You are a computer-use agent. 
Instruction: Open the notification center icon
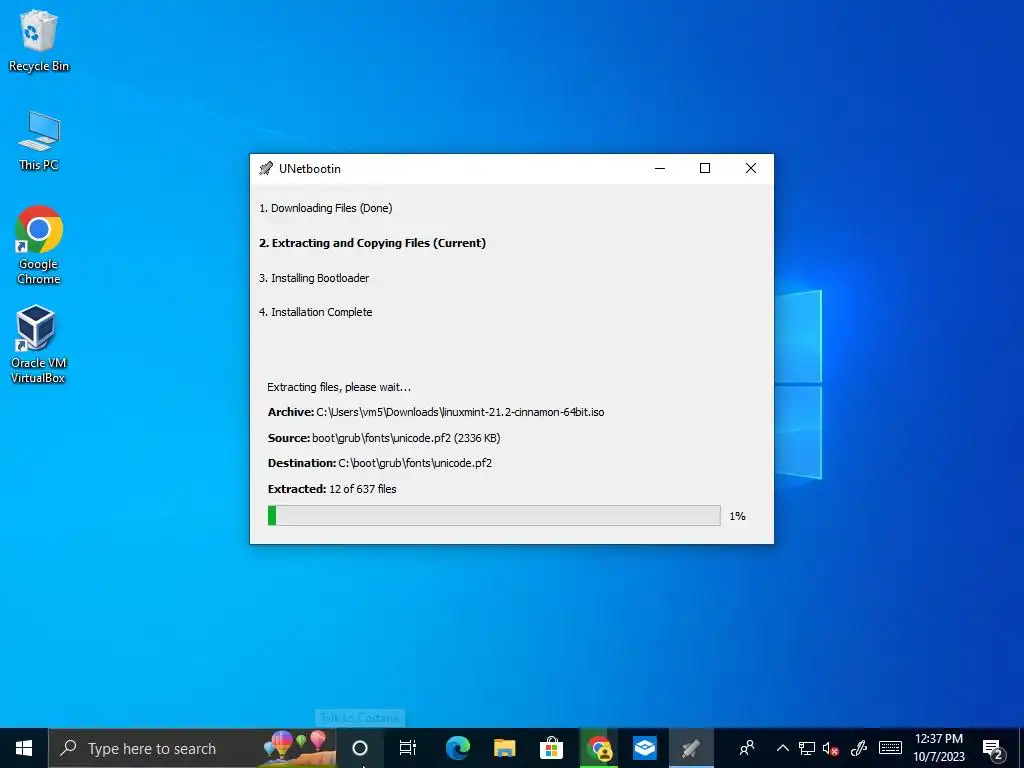[x=993, y=750]
